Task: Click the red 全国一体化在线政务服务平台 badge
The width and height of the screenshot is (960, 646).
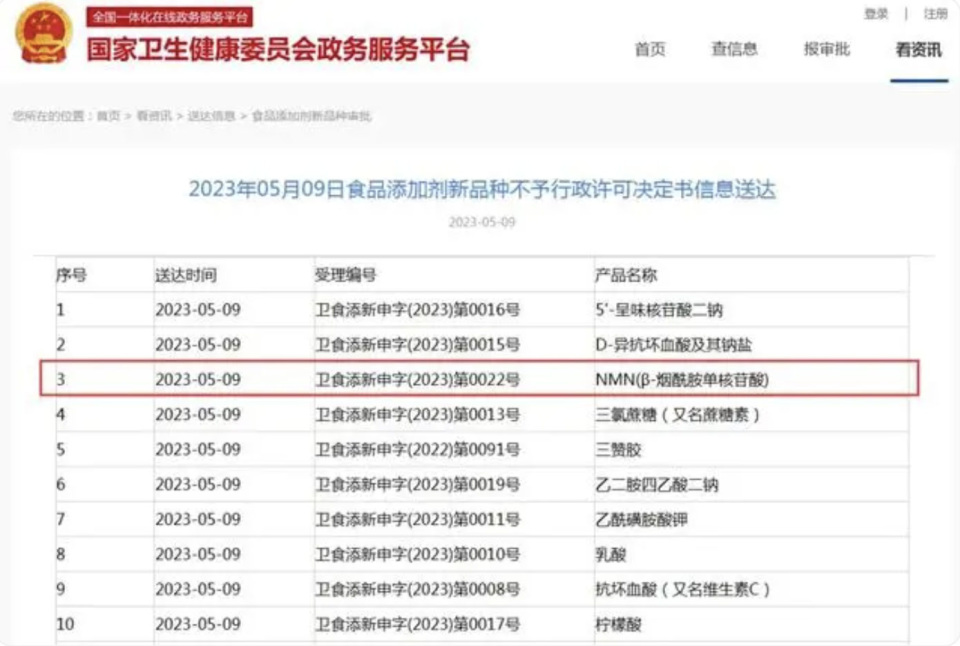Action: click(x=168, y=16)
